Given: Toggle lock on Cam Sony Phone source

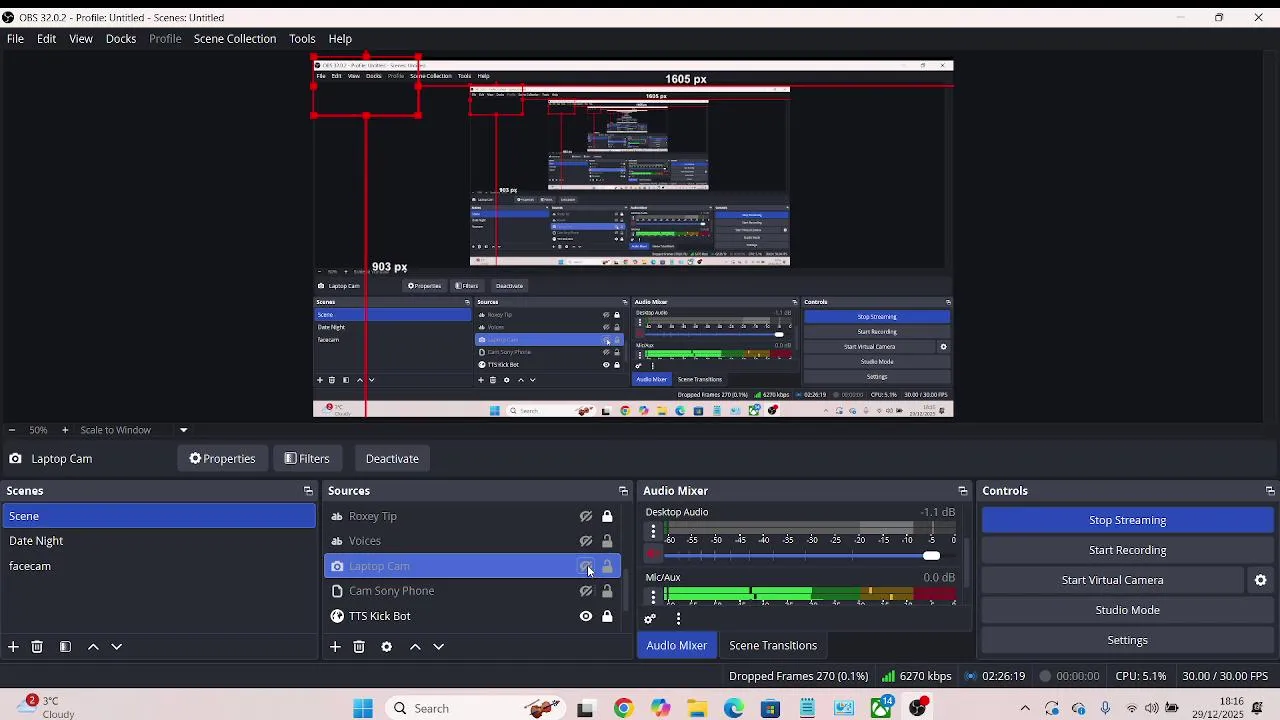Looking at the screenshot, I should coord(607,591).
